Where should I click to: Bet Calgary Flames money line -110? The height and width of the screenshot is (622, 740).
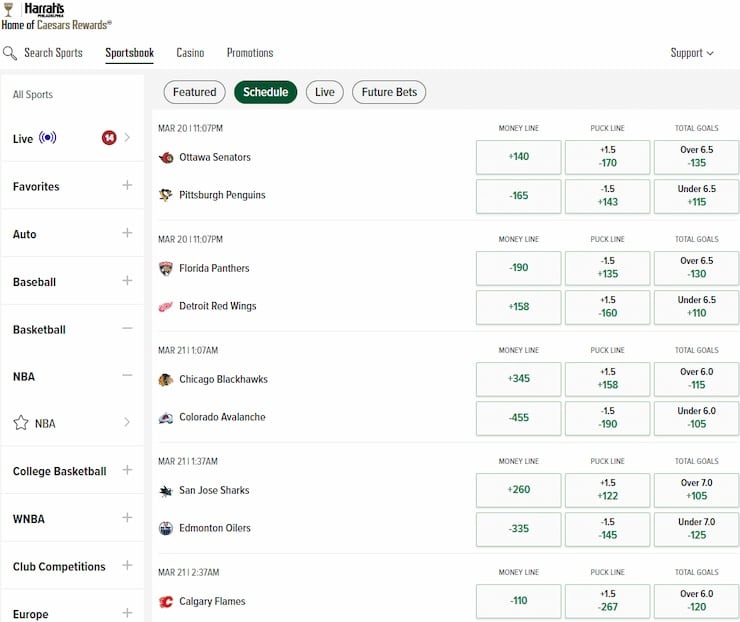click(518, 601)
